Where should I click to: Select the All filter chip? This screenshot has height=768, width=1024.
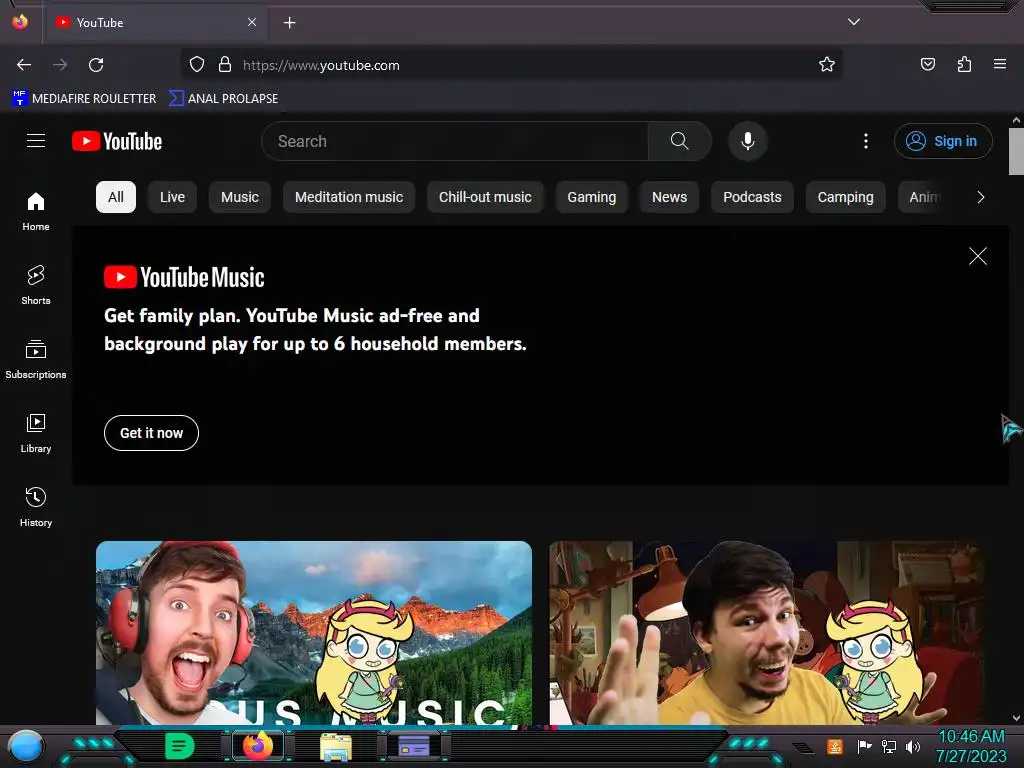click(116, 197)
